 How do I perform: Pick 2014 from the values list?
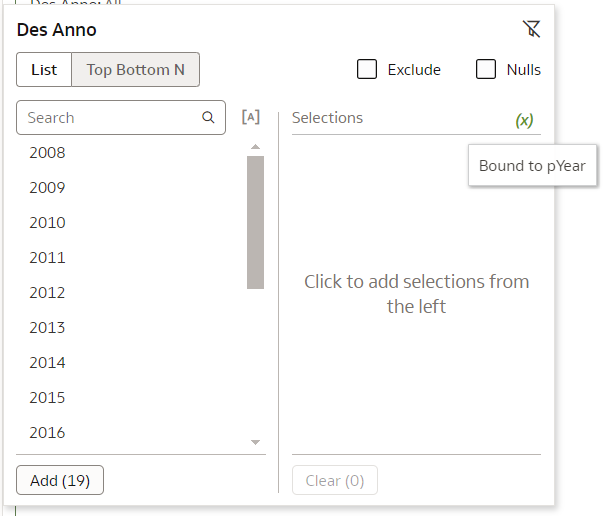click(47, 363)
